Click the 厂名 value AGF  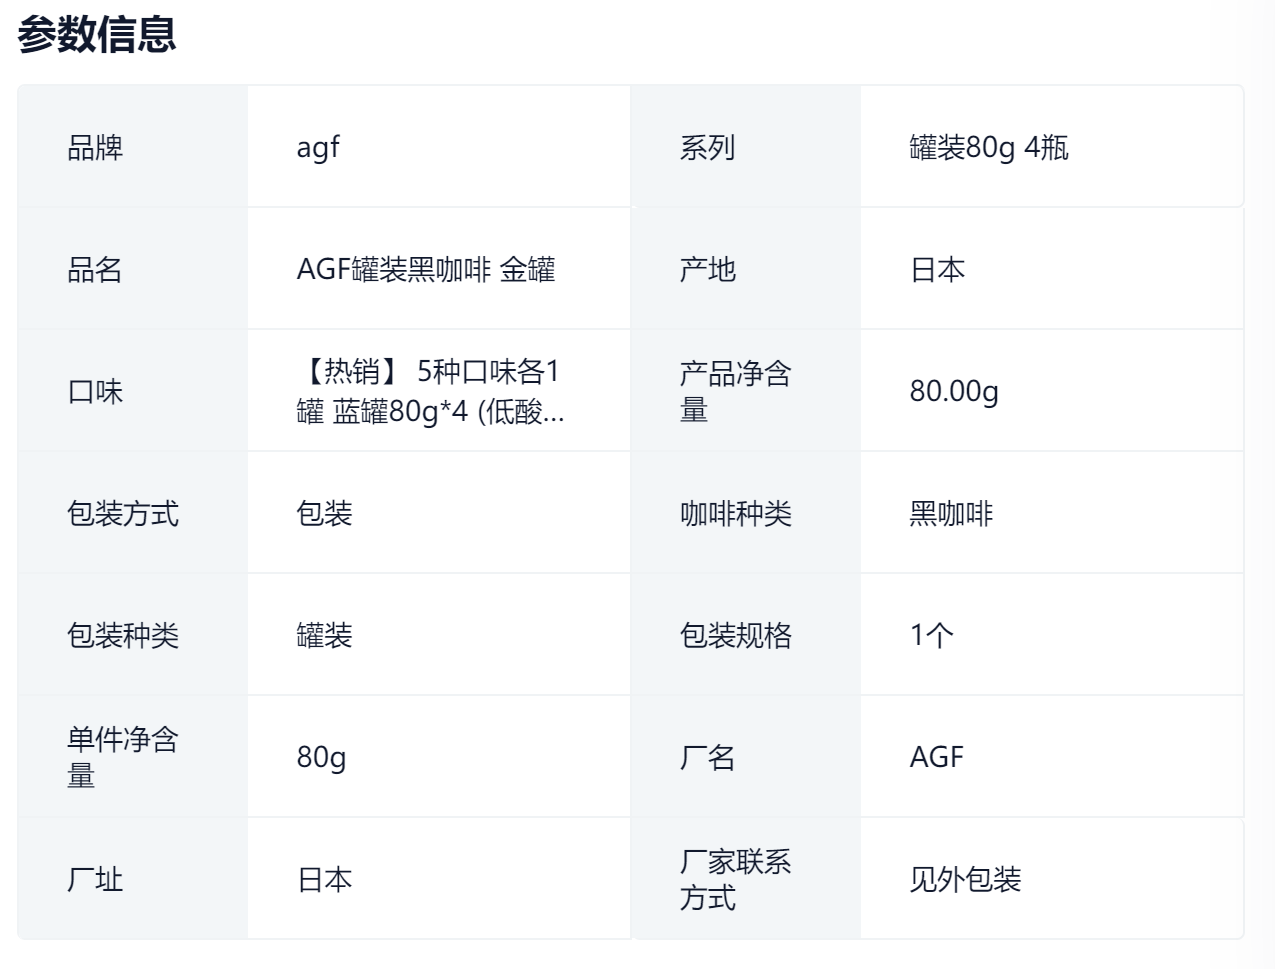pyautogui.click(x=936, y=757)
